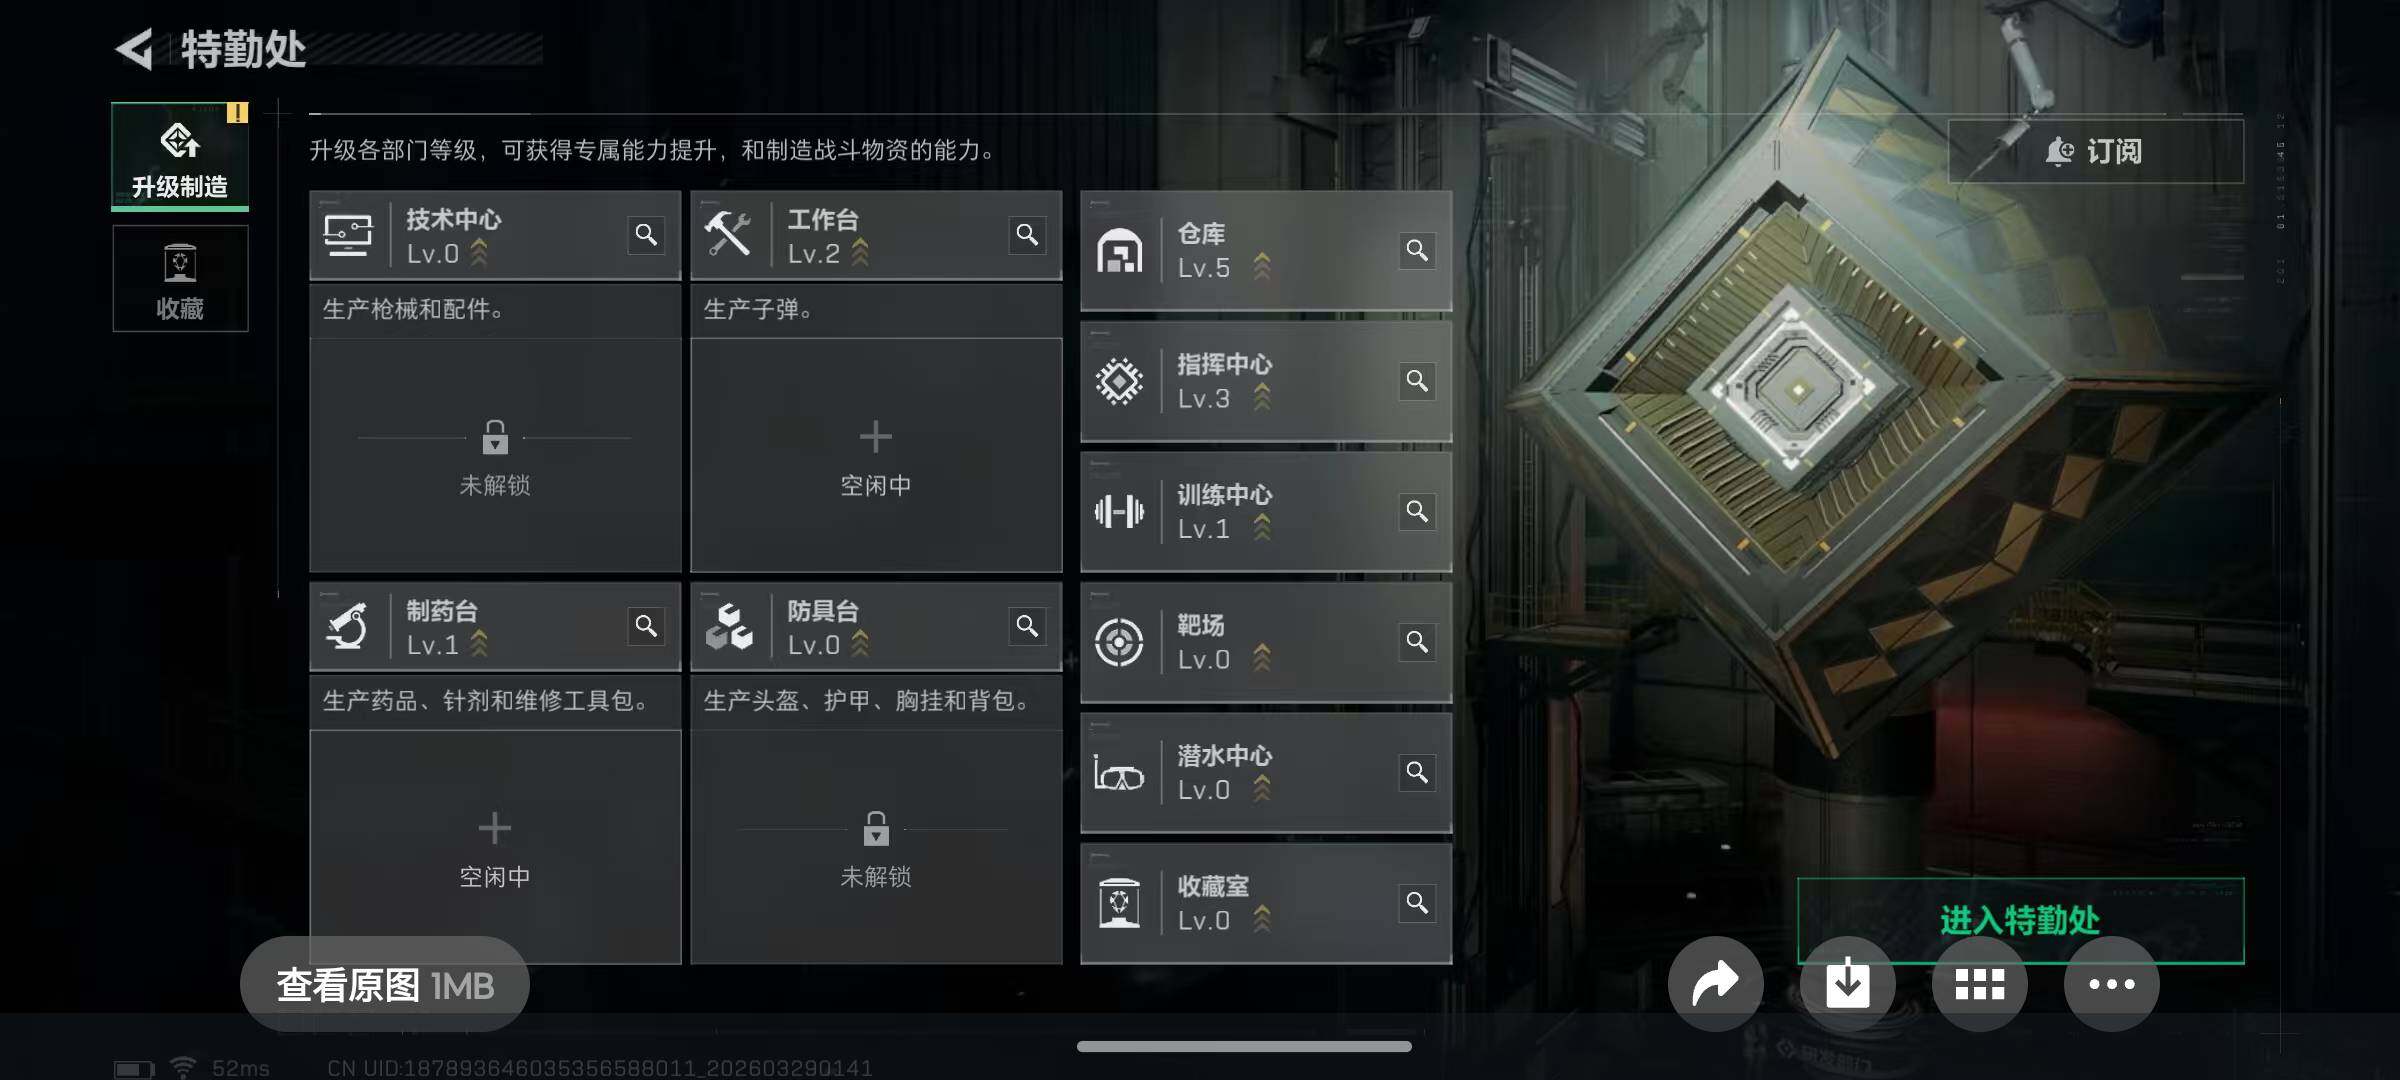Select the 升级制造 sidebar tab
Image resolution: width=2400 pixels, height=1080 pixels.
pos(180,157)
